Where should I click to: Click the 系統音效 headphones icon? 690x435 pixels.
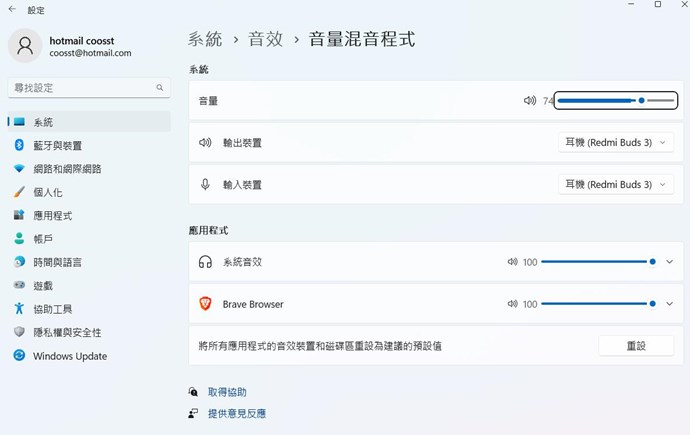tap(205, 262)
